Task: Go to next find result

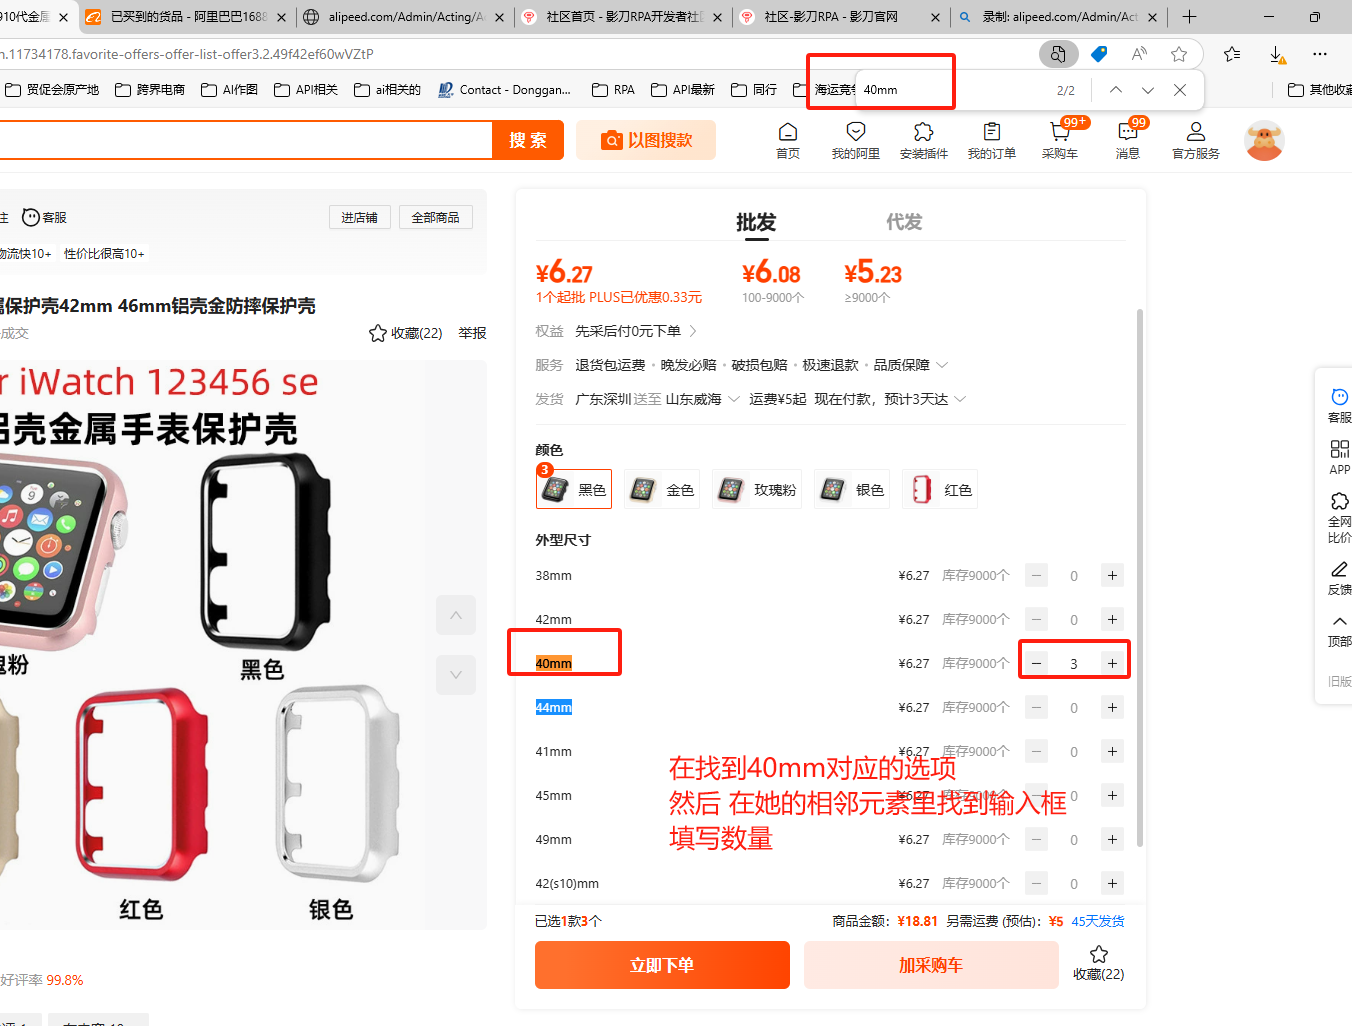Action: coord(1148,90)
